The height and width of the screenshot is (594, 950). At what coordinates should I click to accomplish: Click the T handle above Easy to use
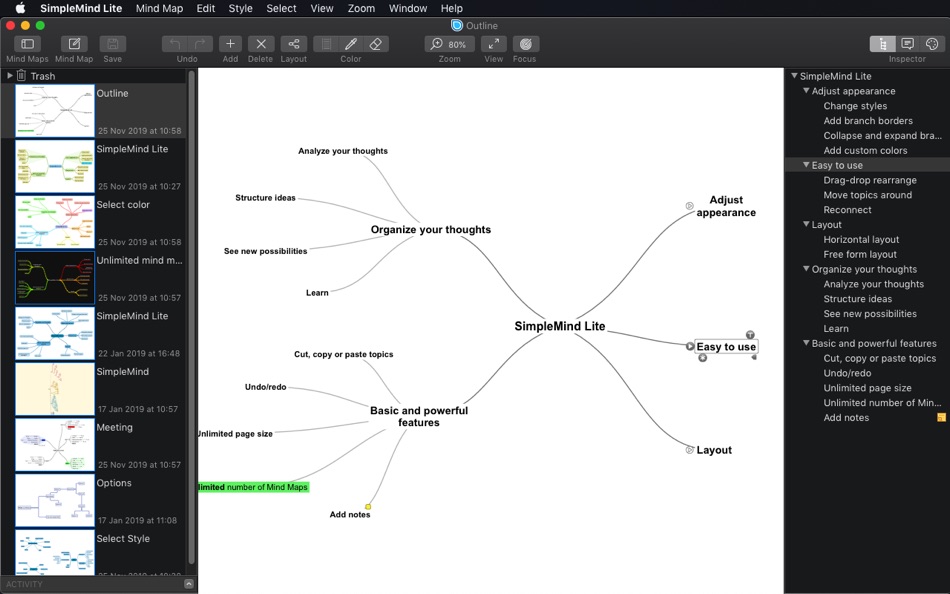[x=750, y=335]
